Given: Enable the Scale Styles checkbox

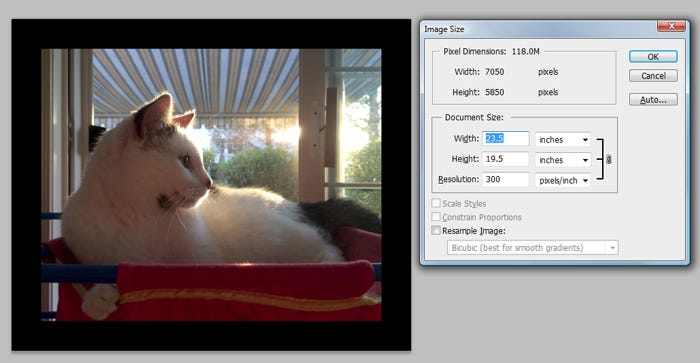Looking at the screenshot, I should point(436,203).
